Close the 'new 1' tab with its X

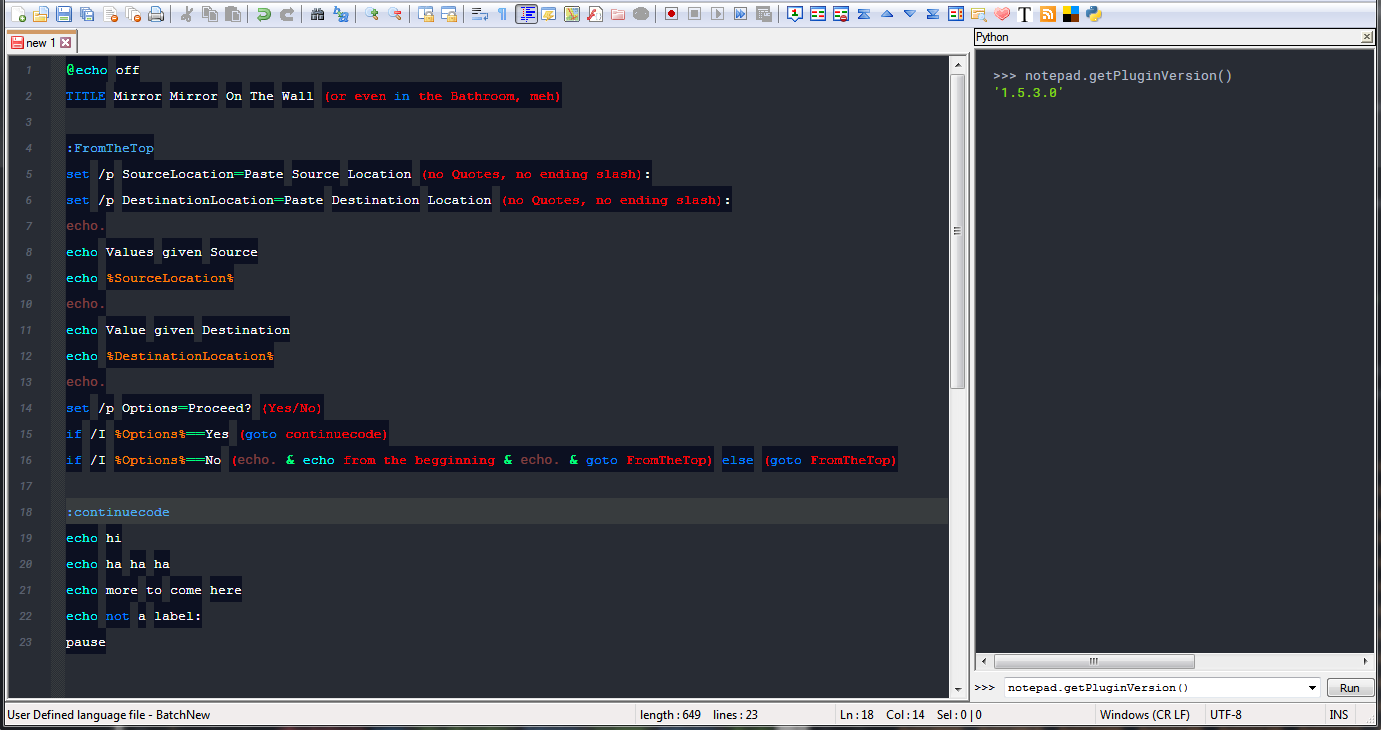point(66,43)
